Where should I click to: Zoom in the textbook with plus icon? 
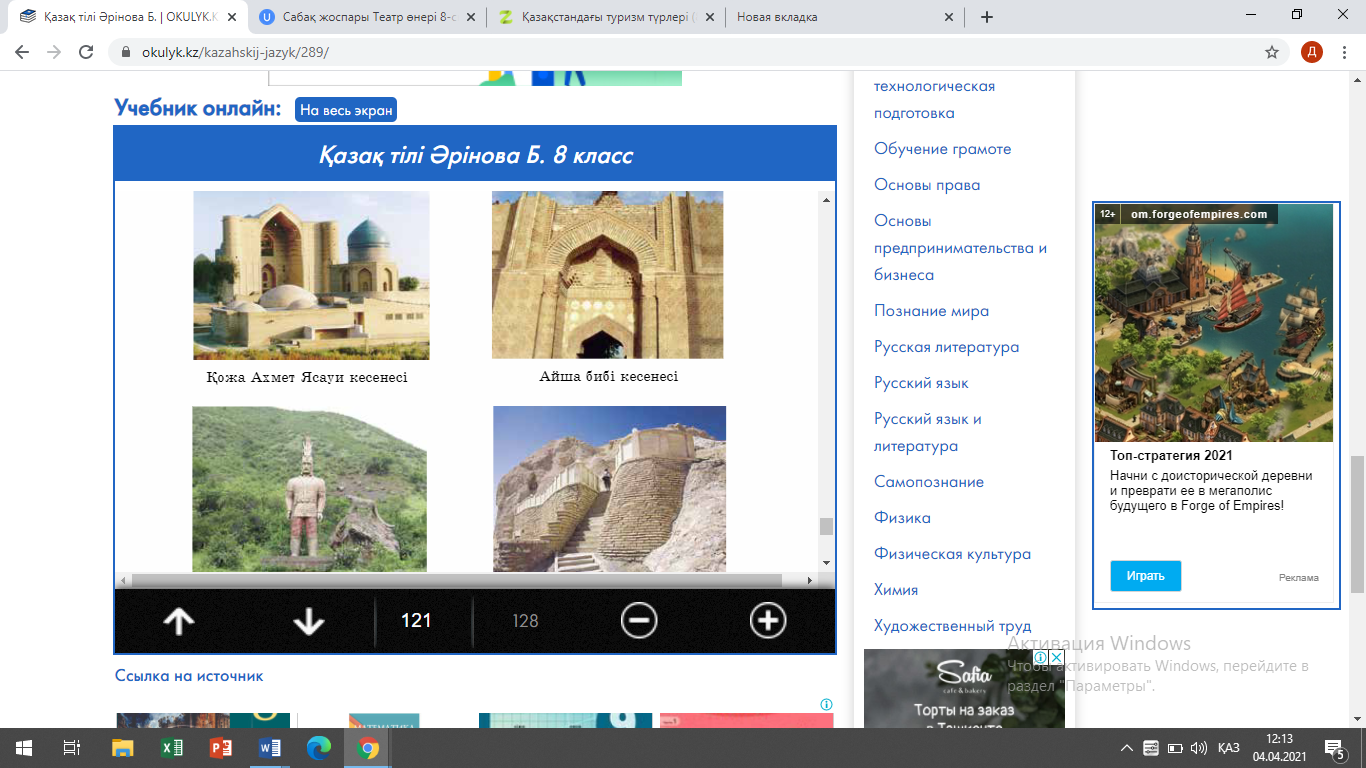point(768,621)
